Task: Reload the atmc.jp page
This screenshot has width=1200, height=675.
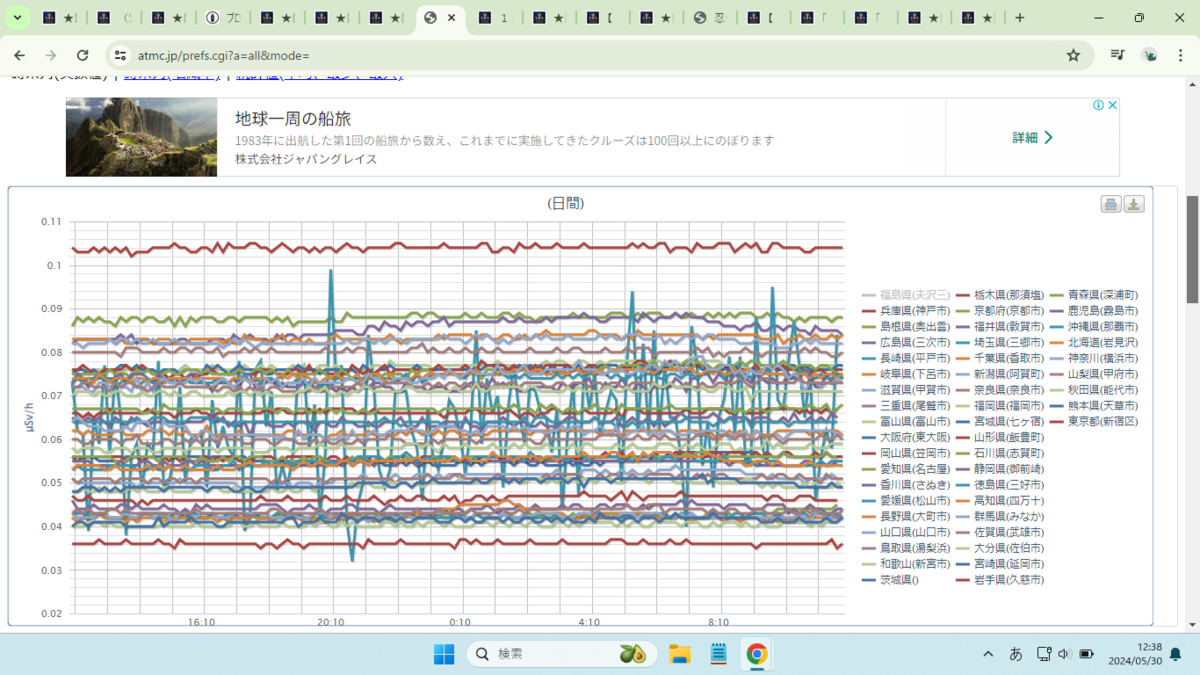Action: pyautogui.click(x=82, y=55)
